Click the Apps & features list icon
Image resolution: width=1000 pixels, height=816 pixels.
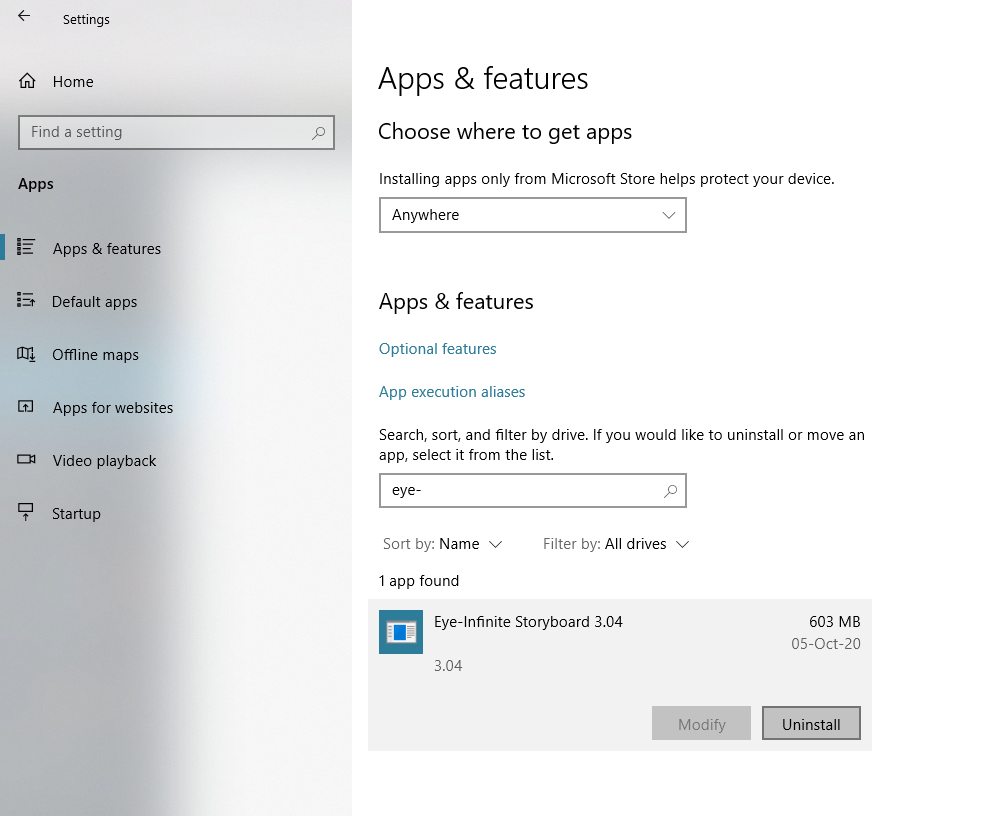click(x=26, y=247)
